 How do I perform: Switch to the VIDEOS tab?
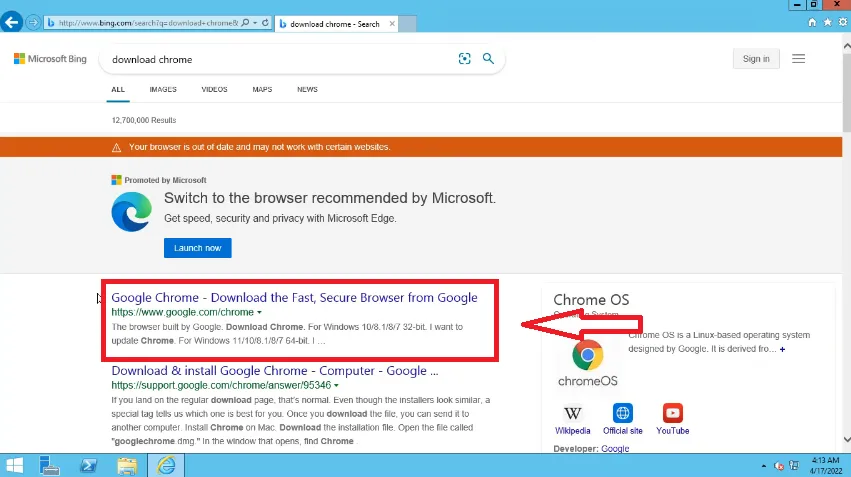(x=214, y=90)
